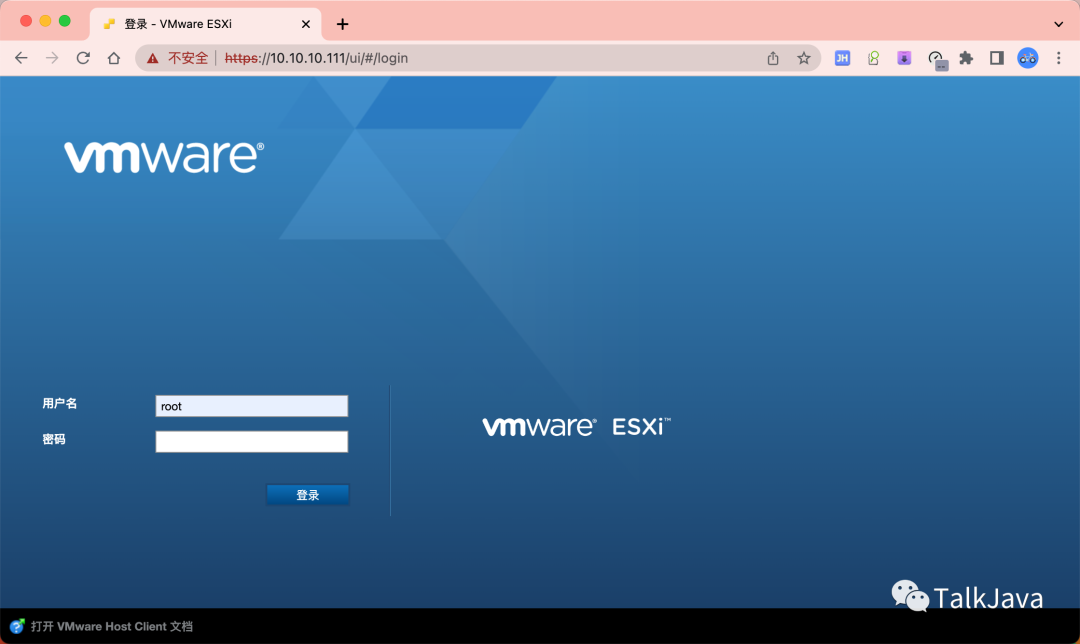Click the speedometer extension icon

click(936, 59)
